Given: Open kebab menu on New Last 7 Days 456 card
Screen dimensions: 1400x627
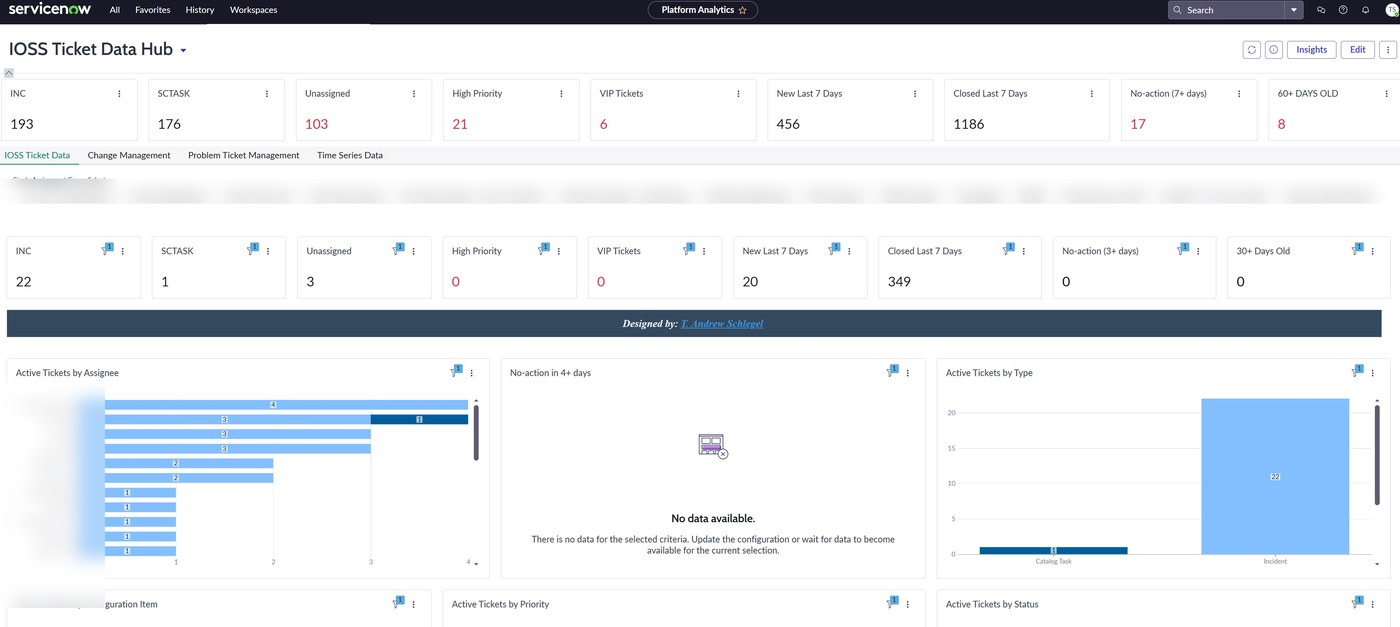Looking at the screenshot, I should coord(915,94).
